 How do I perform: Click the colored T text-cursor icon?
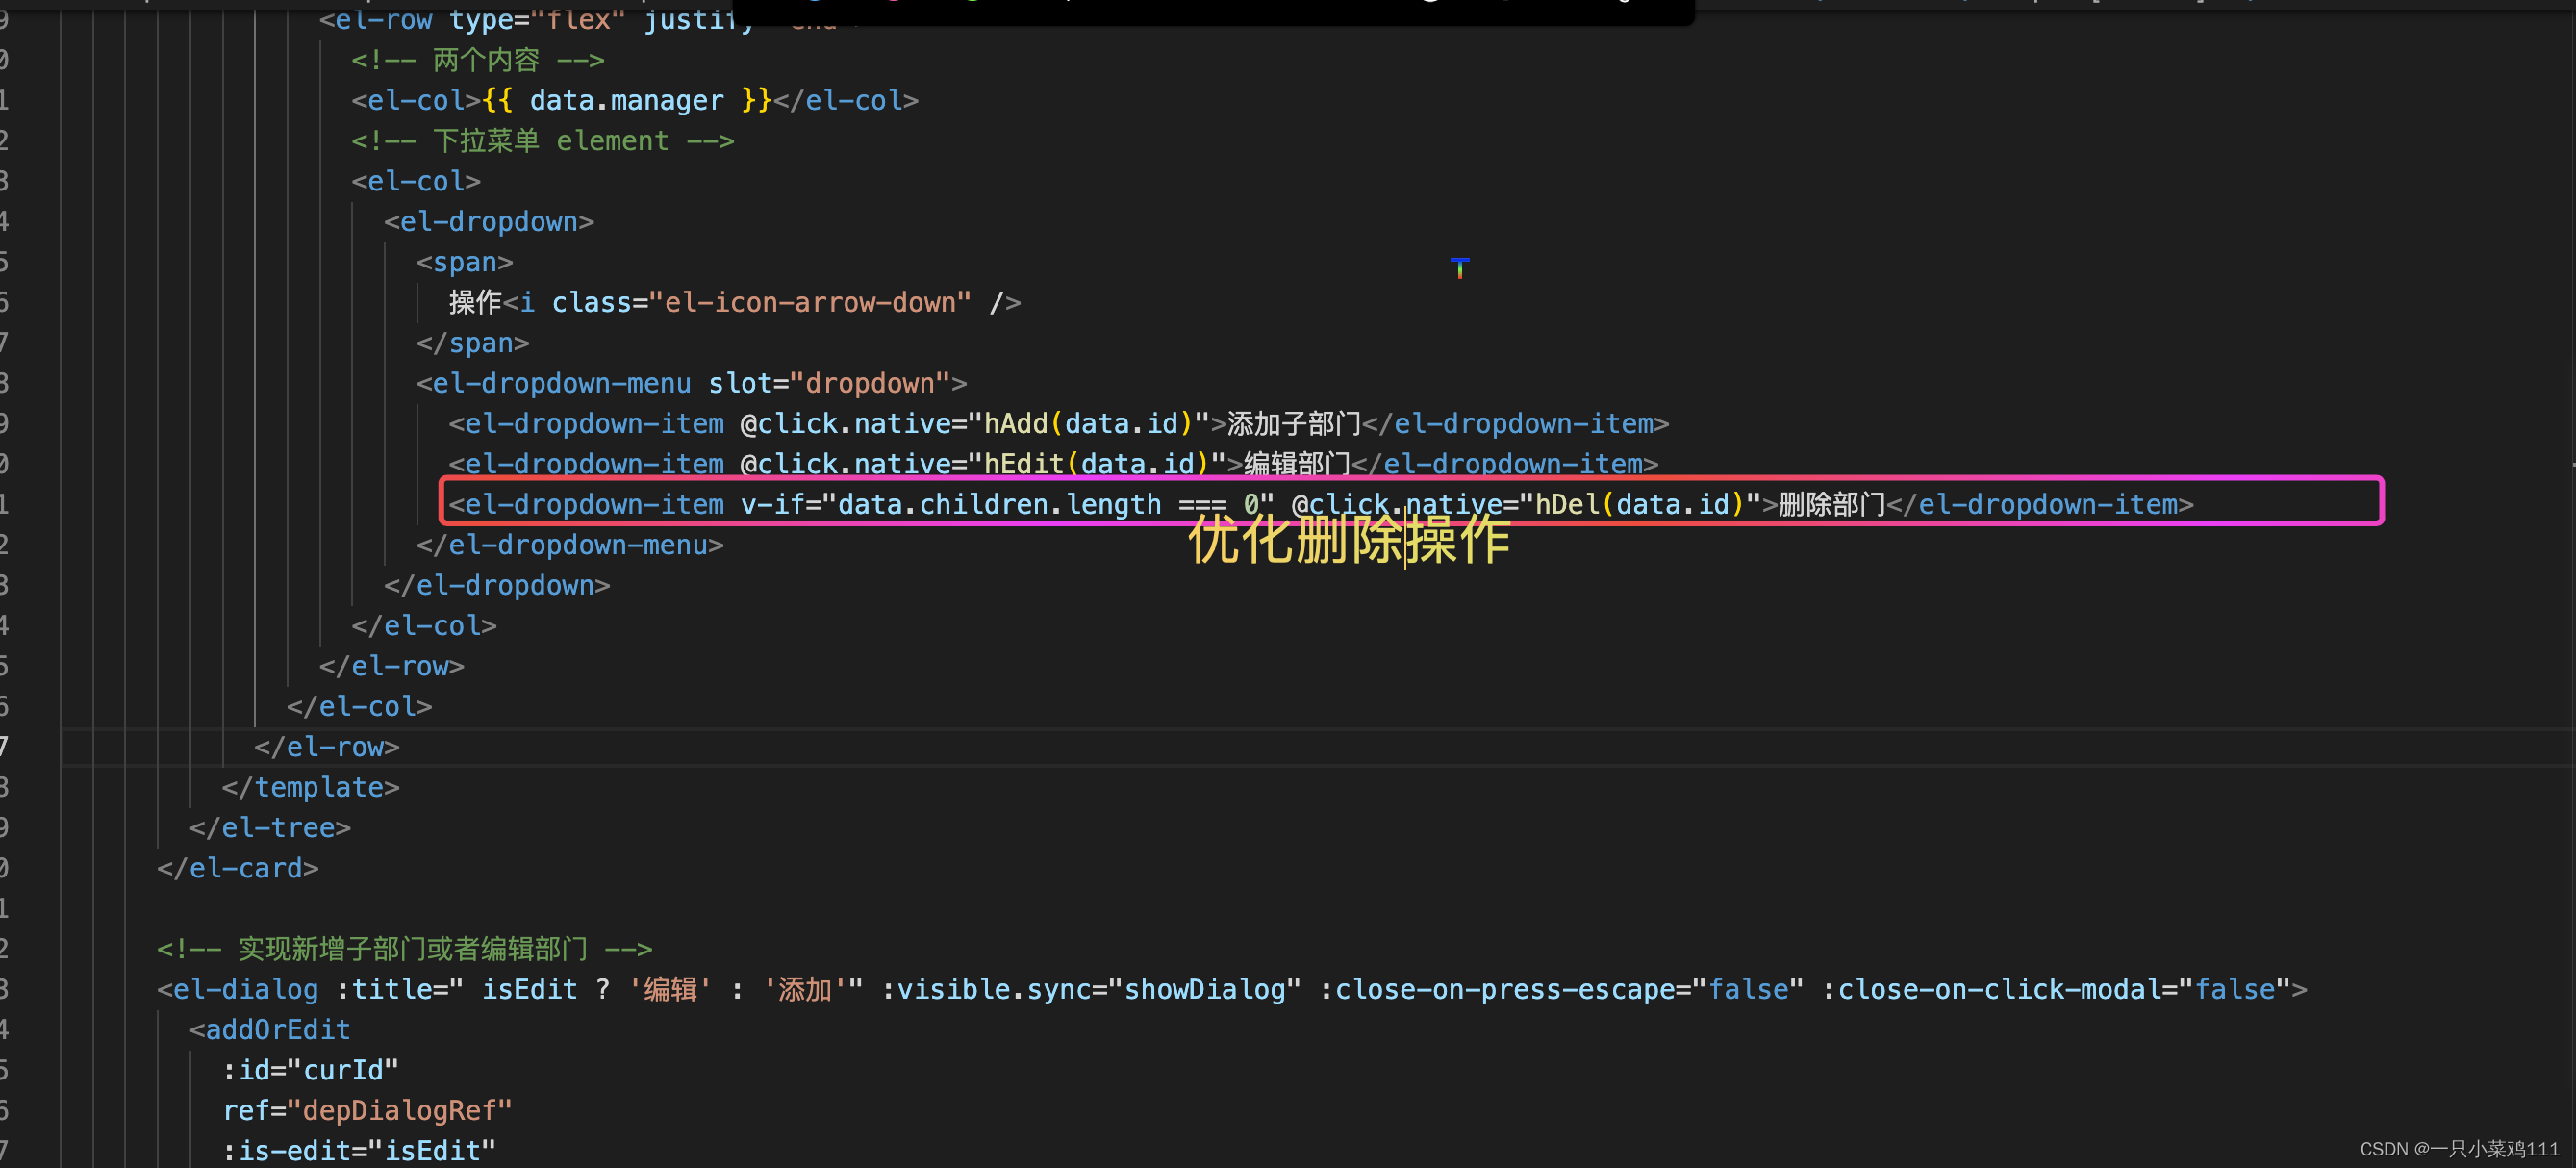pos(1459,267)
